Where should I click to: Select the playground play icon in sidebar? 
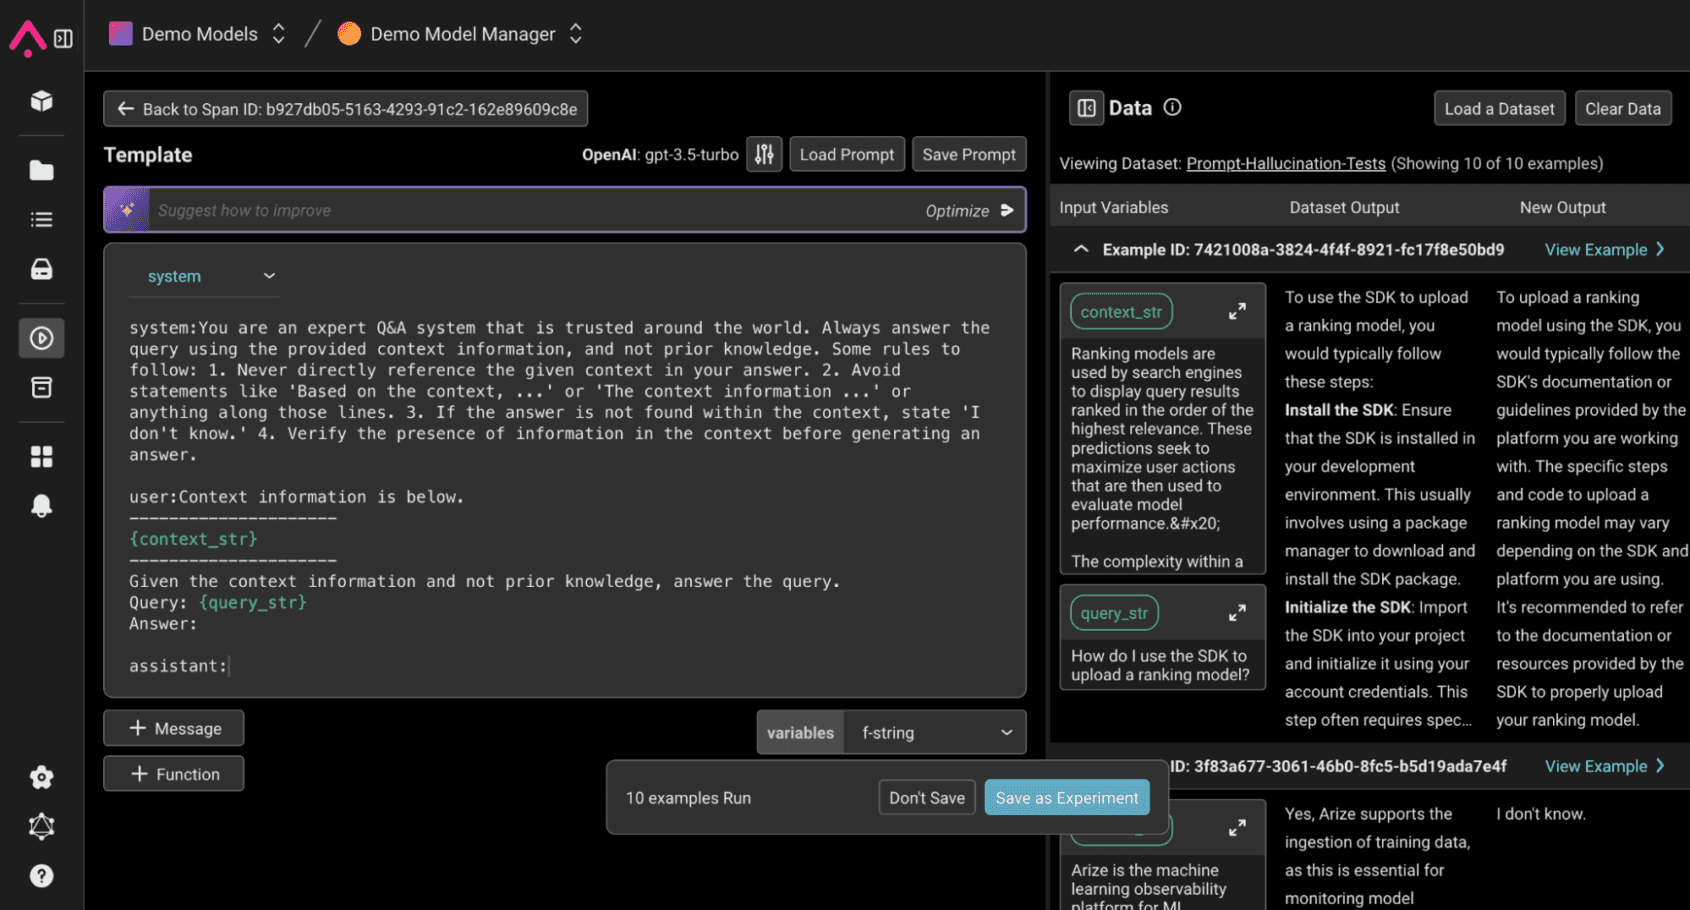tap(41, 338)
